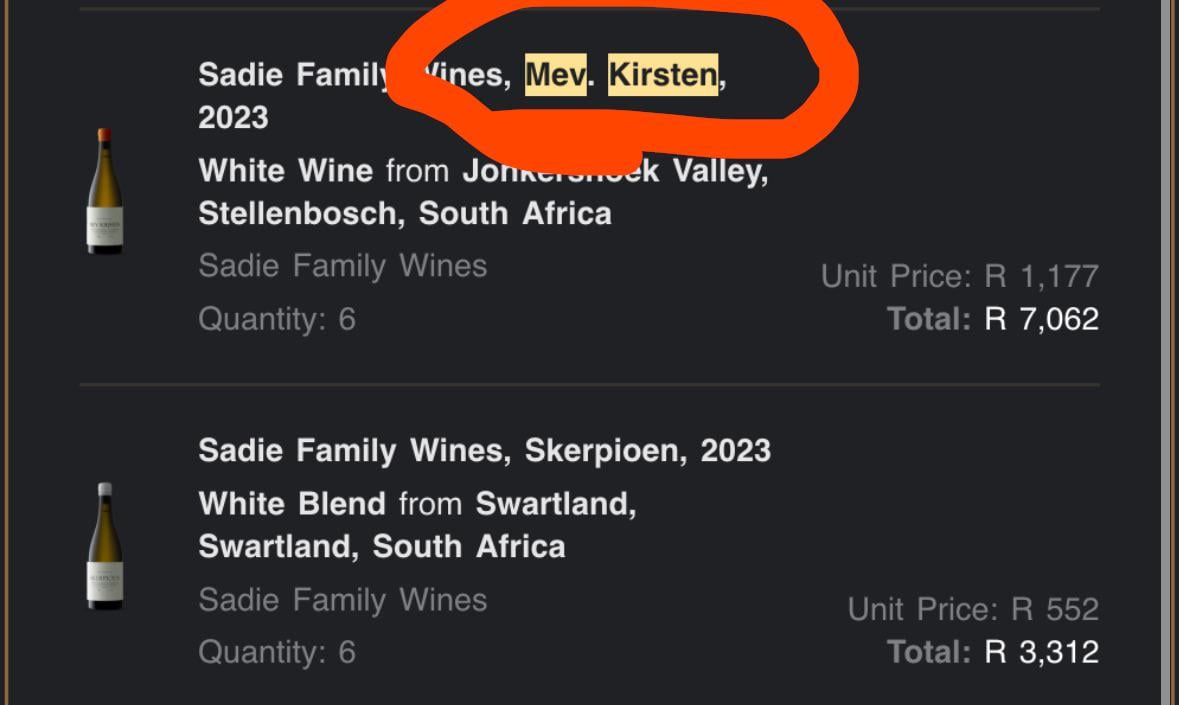Click the quantity of the Skerpioen wine

click(277, 652)
